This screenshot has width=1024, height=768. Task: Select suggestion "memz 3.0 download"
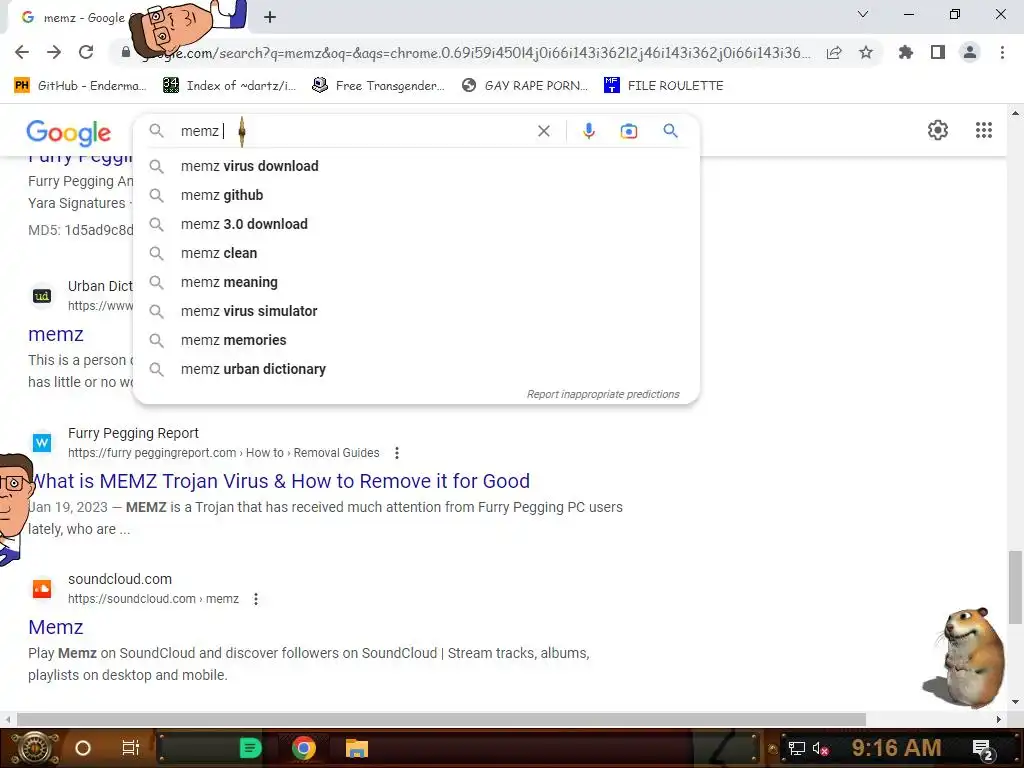tap(416, 224)
